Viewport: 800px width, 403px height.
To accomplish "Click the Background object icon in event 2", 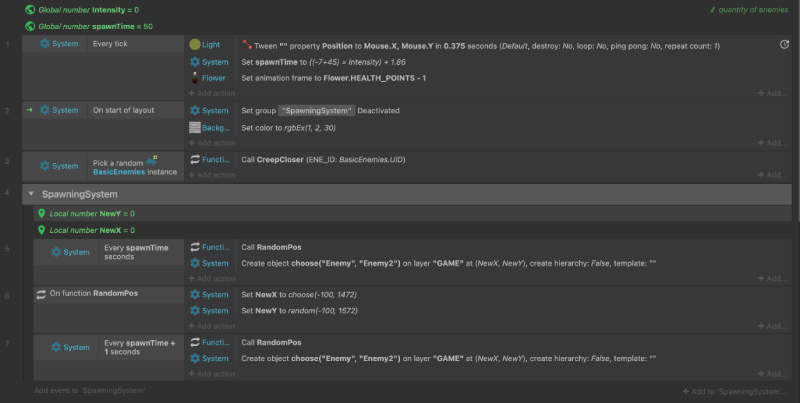I will [194, 127].
